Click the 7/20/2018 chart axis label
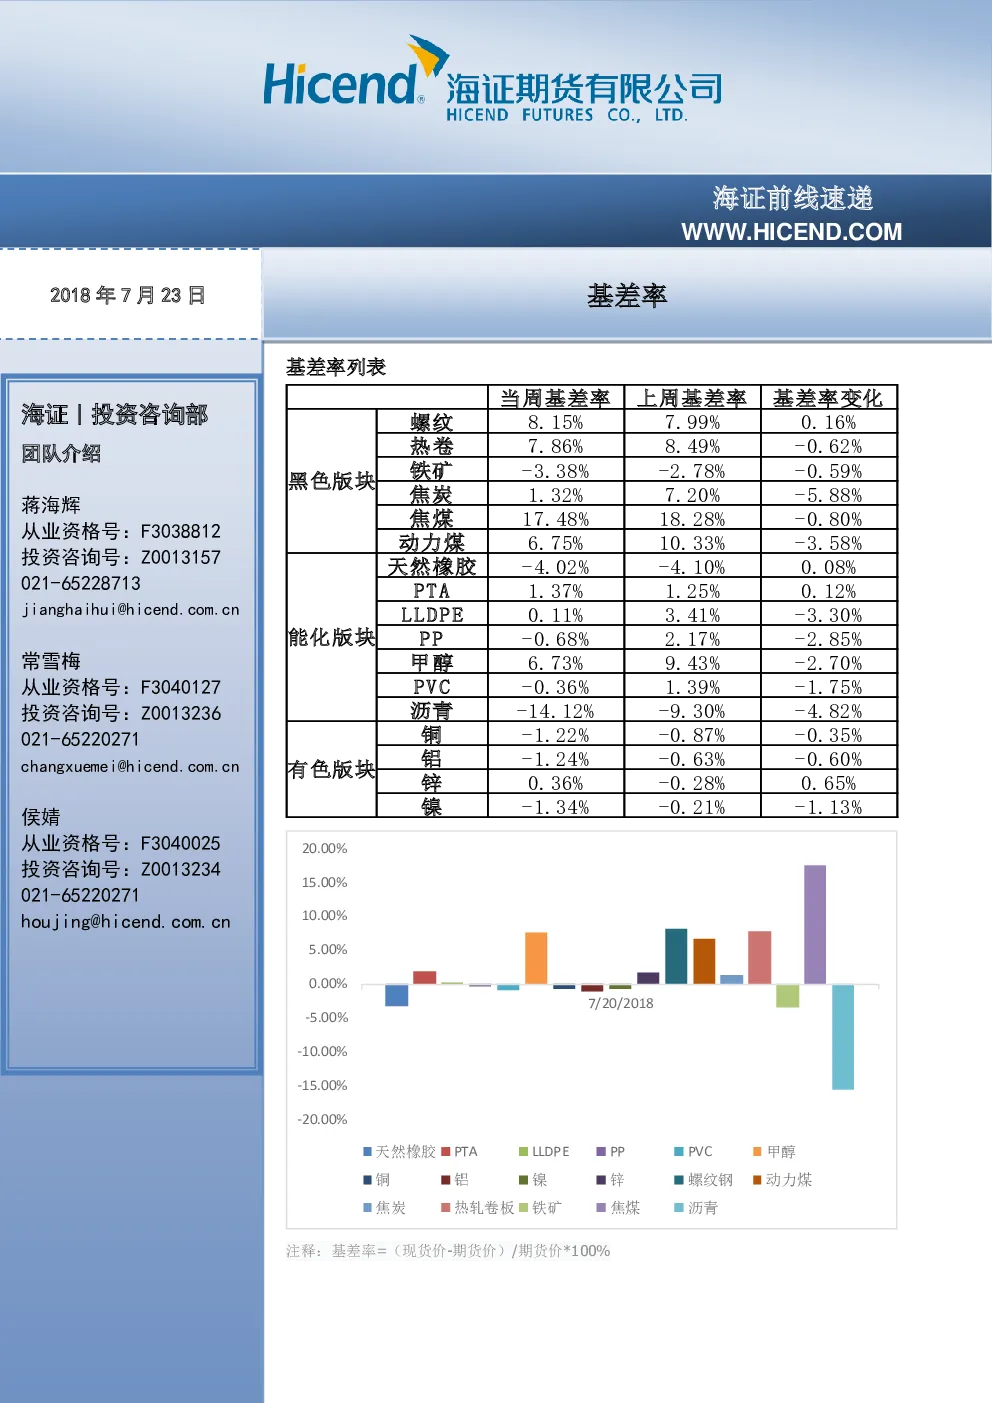 tap(620, 1003)
